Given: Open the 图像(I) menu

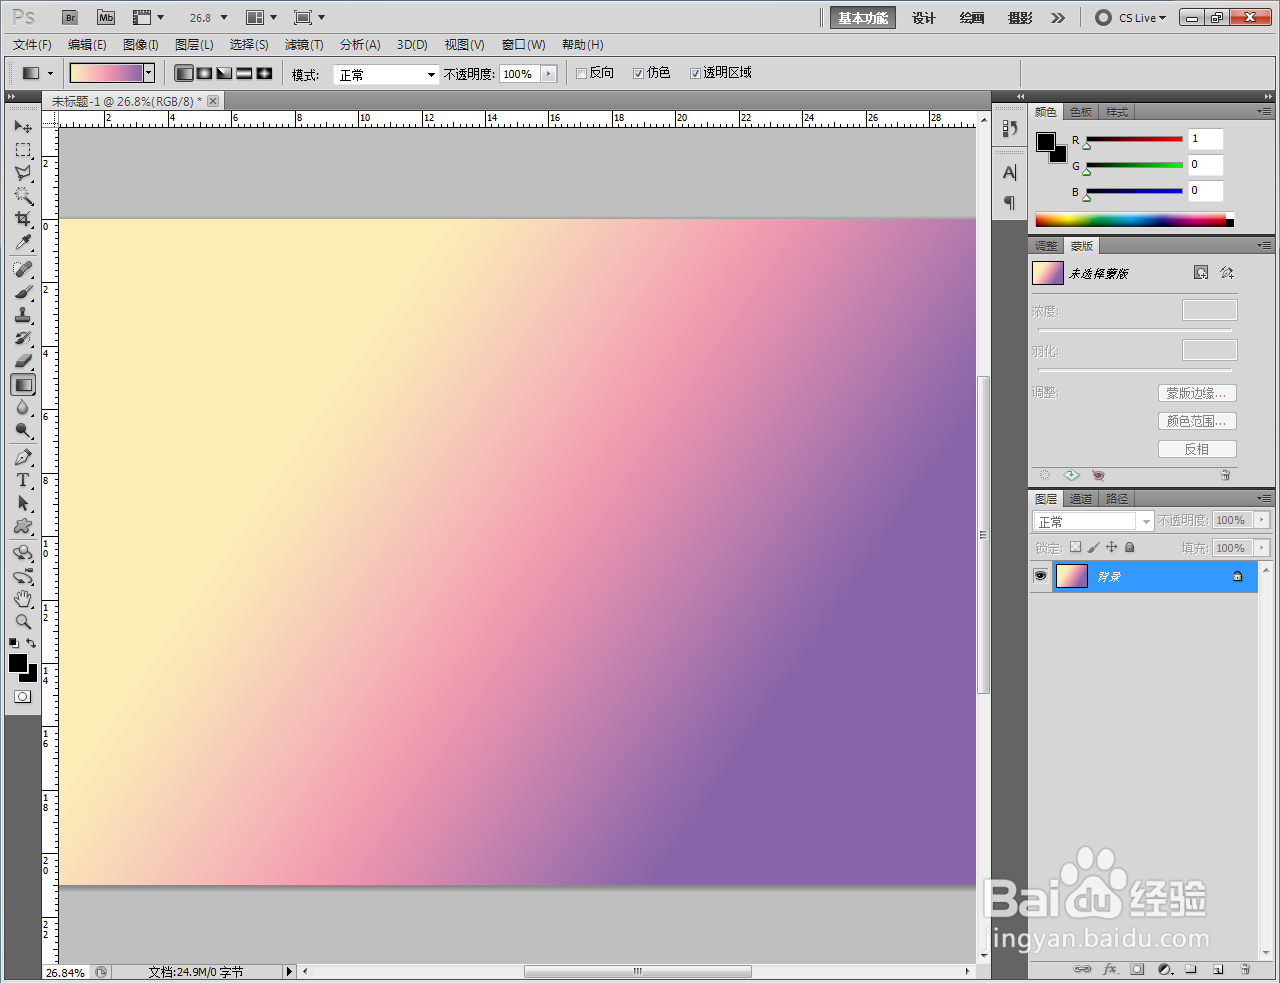Looking at the screenshot, I should [141, 45].
